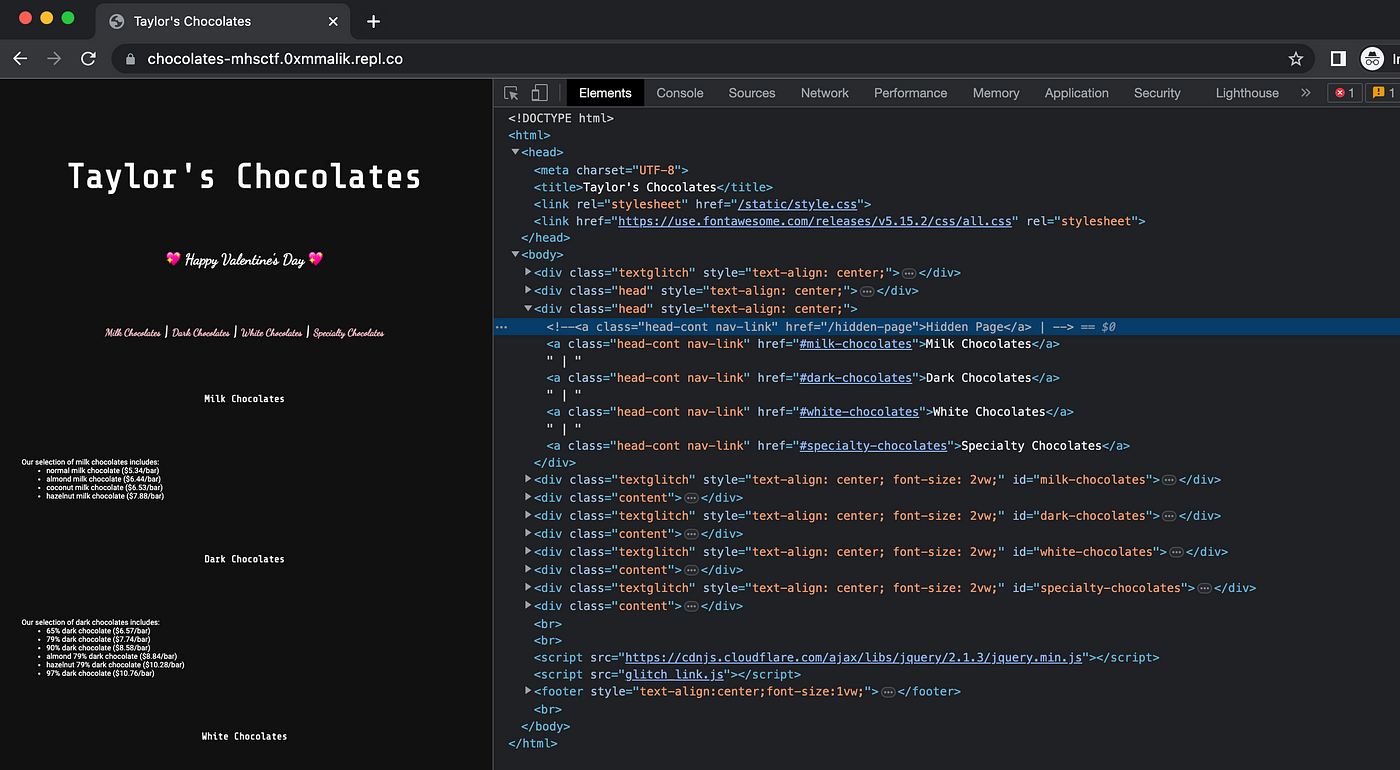Screen dimensions: 1400x770
Task: Show more DevTools tabs with the chevrons
Action: tap(1305, 93)
